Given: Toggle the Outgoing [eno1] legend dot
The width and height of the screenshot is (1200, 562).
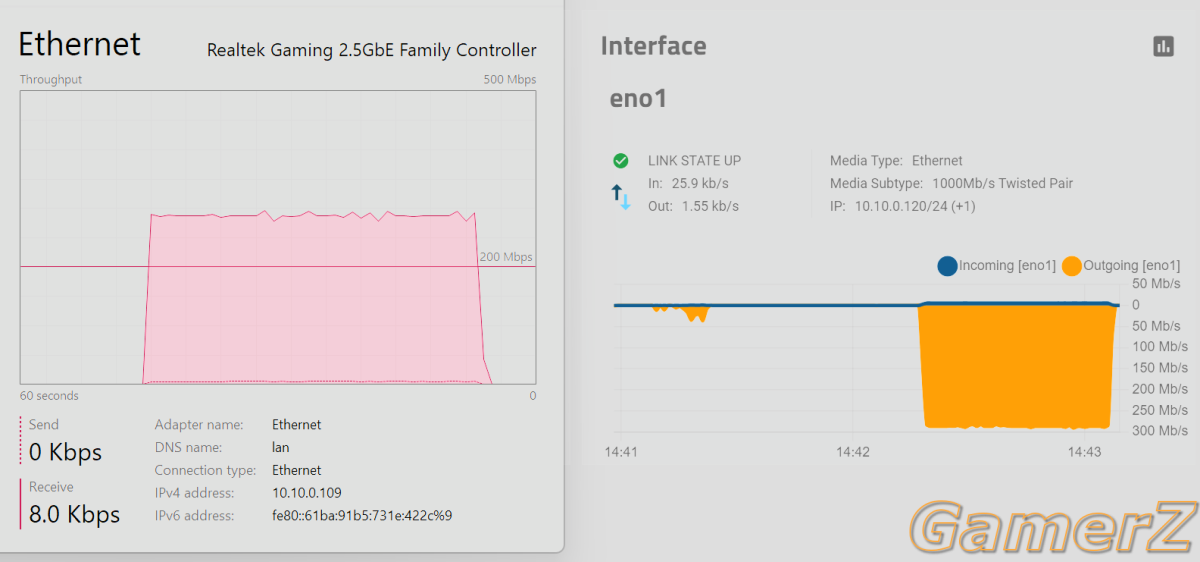Looking at the screenshot, I should click(x=1072, y=266).
